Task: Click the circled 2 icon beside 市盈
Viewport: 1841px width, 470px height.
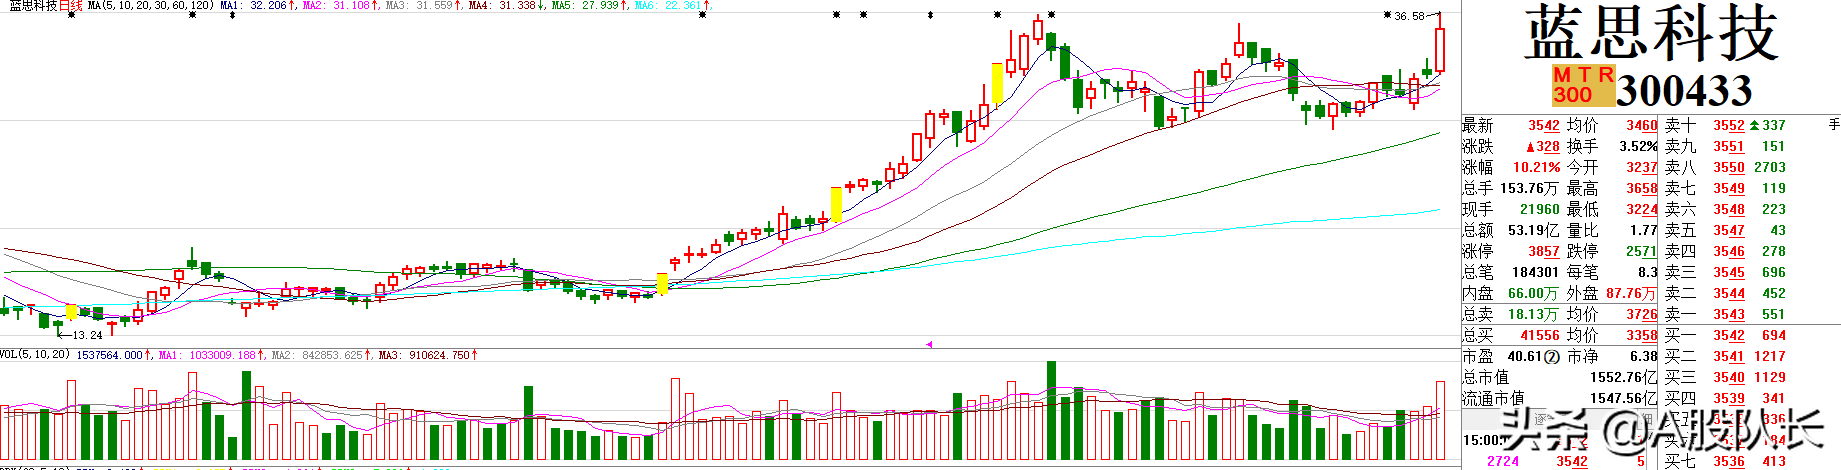Action: click(x=1552, y=357)
